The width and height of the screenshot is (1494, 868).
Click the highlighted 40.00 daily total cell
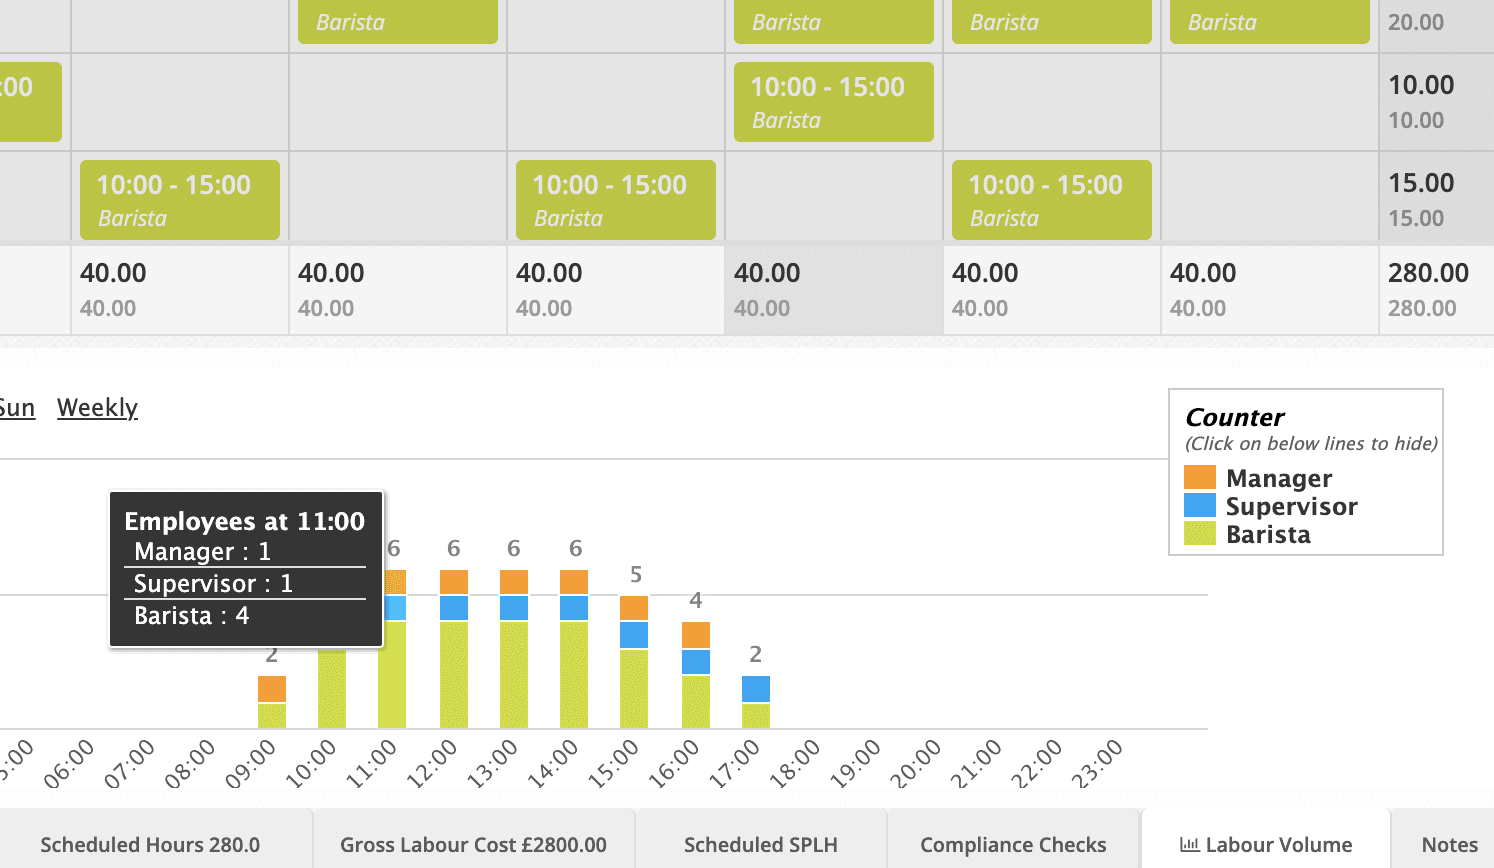833,288
